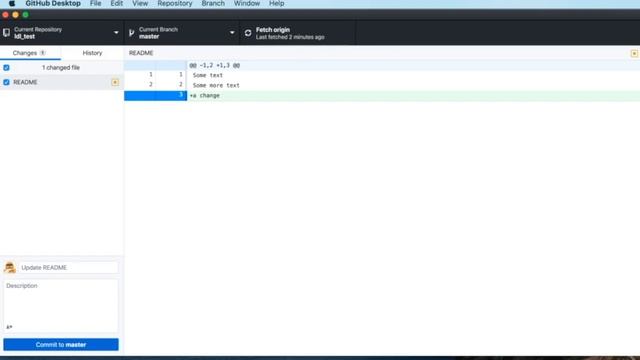Switch to the Changes tab

click(x=30, y=53)
